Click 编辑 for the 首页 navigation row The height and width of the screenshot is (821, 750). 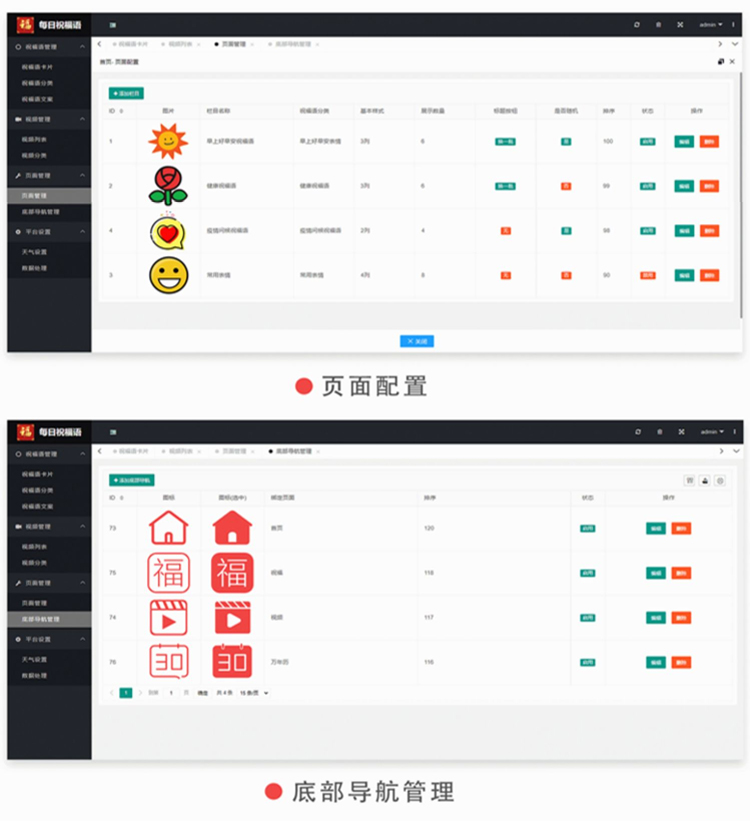[656, 528]
